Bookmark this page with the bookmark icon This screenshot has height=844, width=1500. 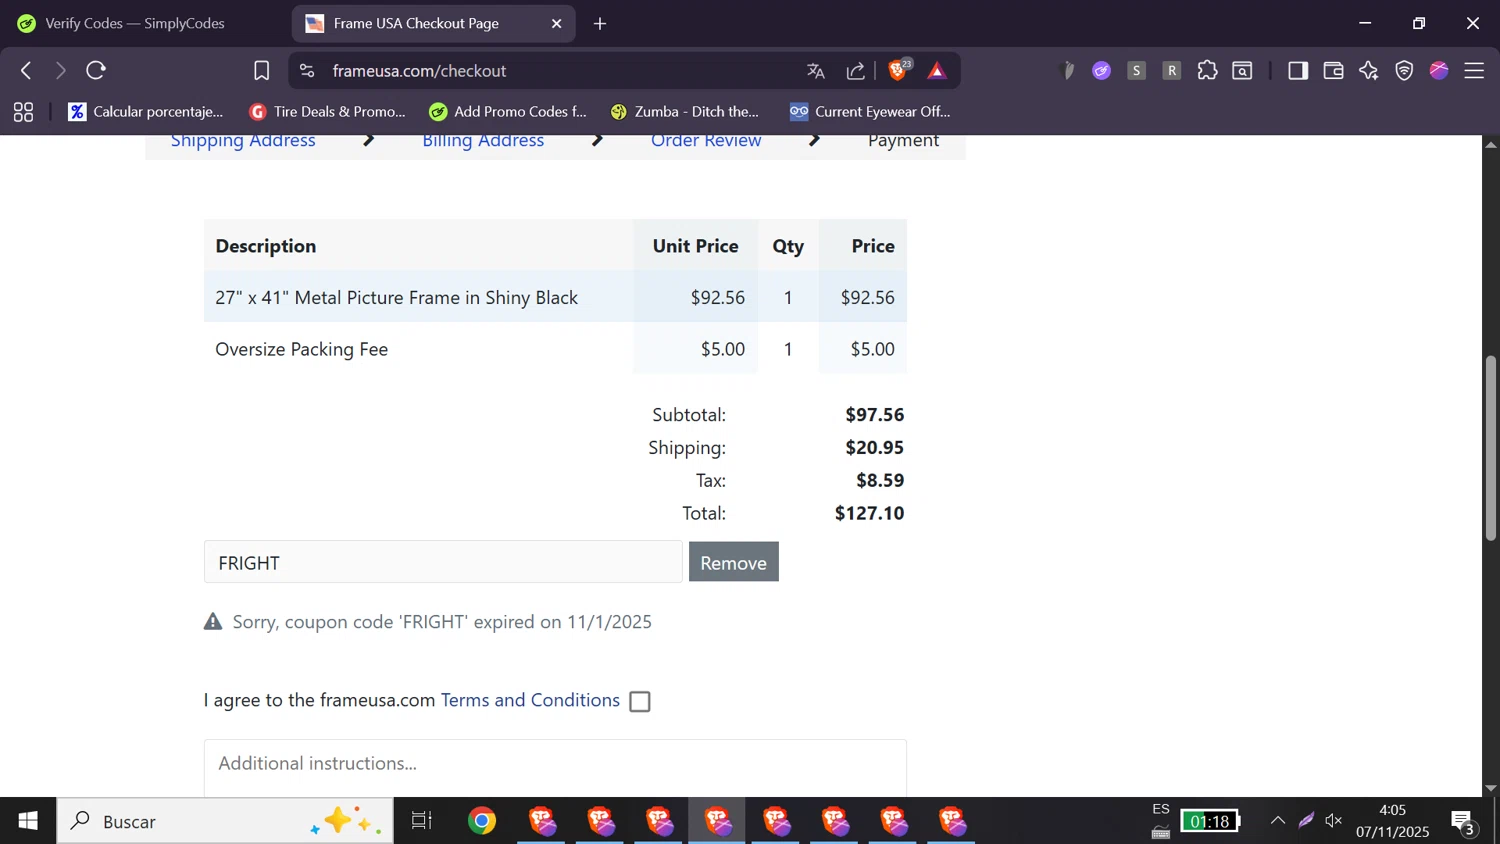point(261,70)
